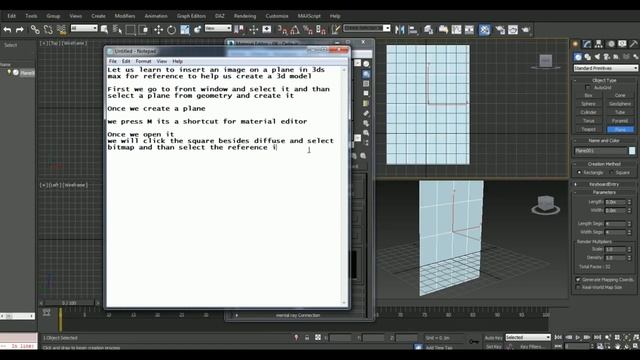The width and height of the screenshot is (640, 360).
Task: Open the Rendering menu
Action: [x=245, y=16]
